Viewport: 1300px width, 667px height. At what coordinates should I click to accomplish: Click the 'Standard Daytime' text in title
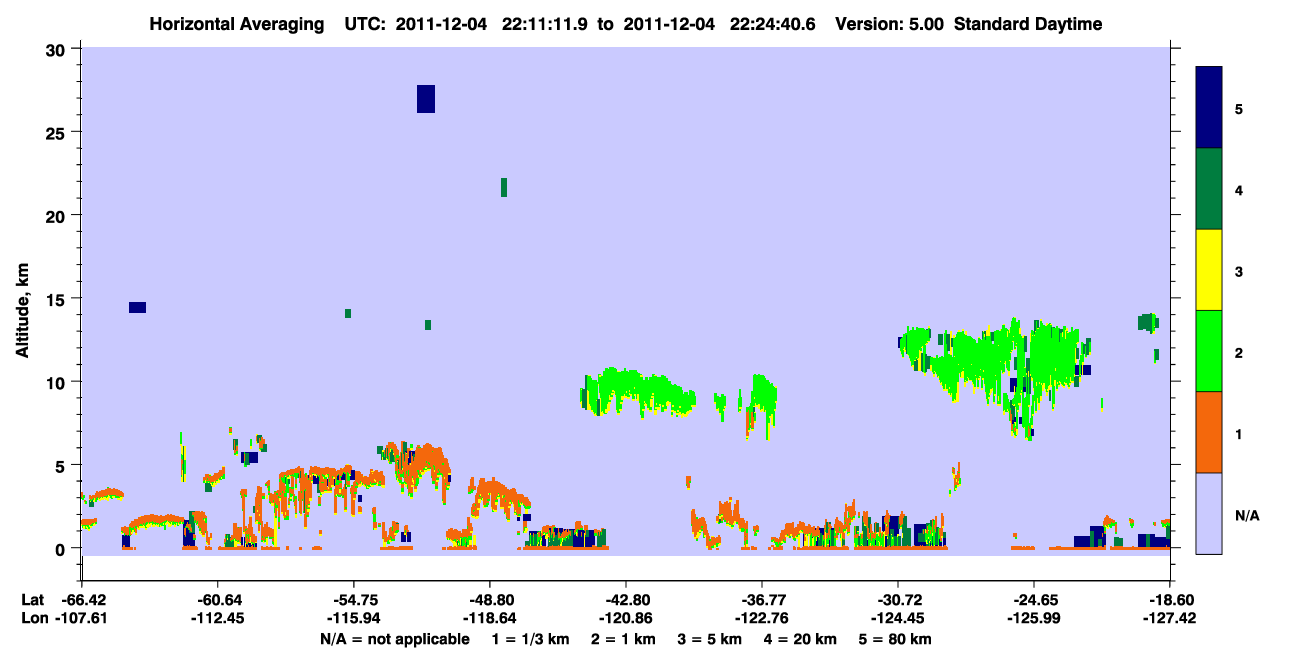[x=1028, y=24]
